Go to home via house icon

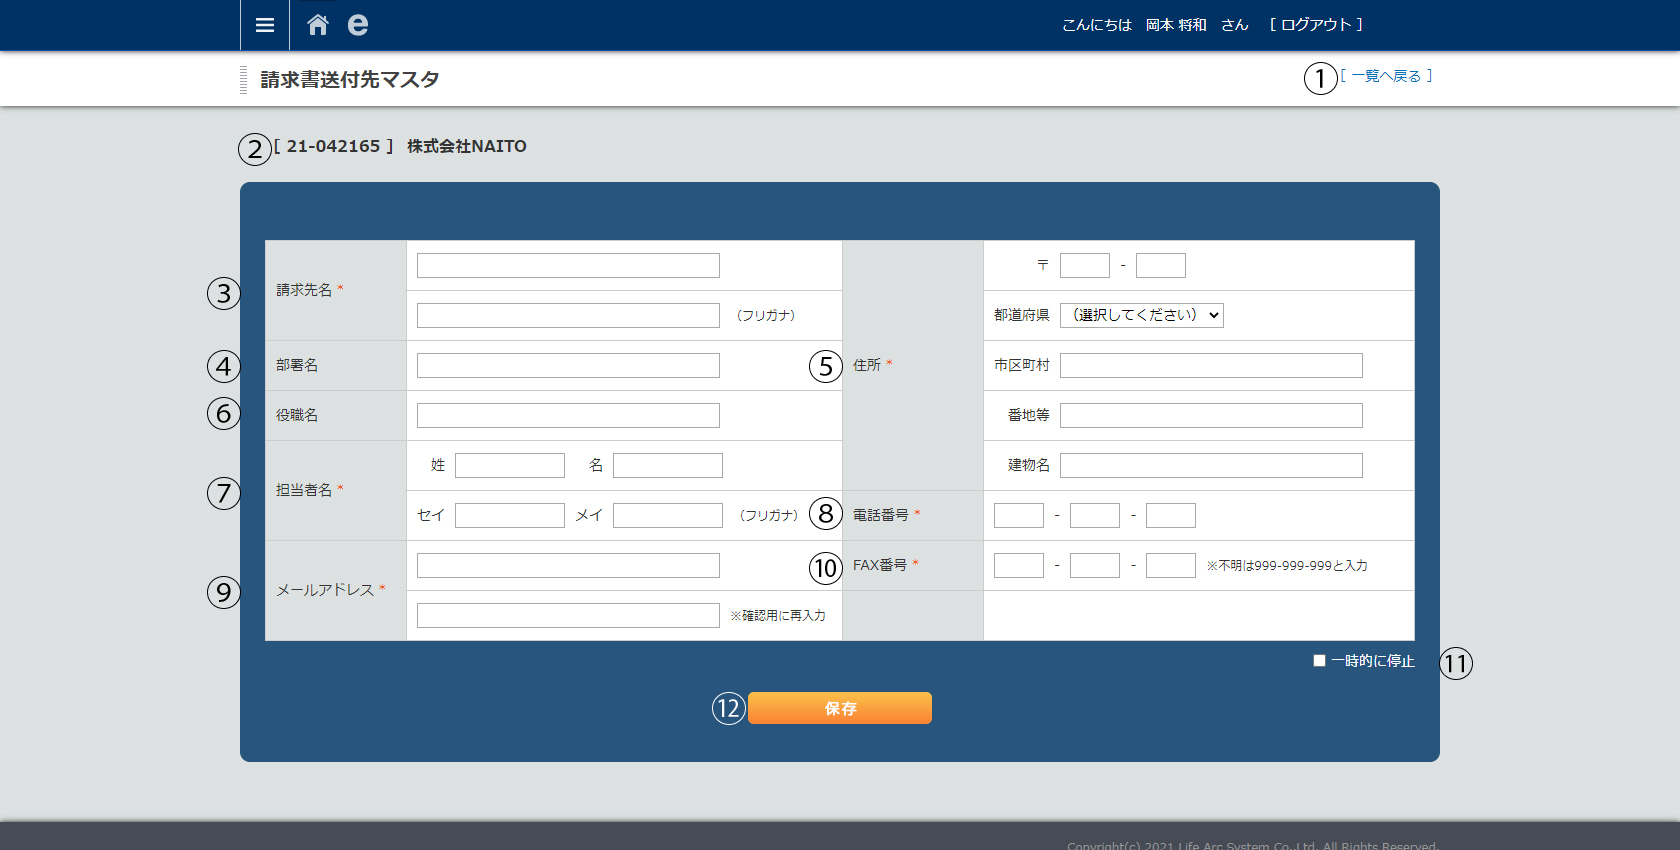point(318,25)
